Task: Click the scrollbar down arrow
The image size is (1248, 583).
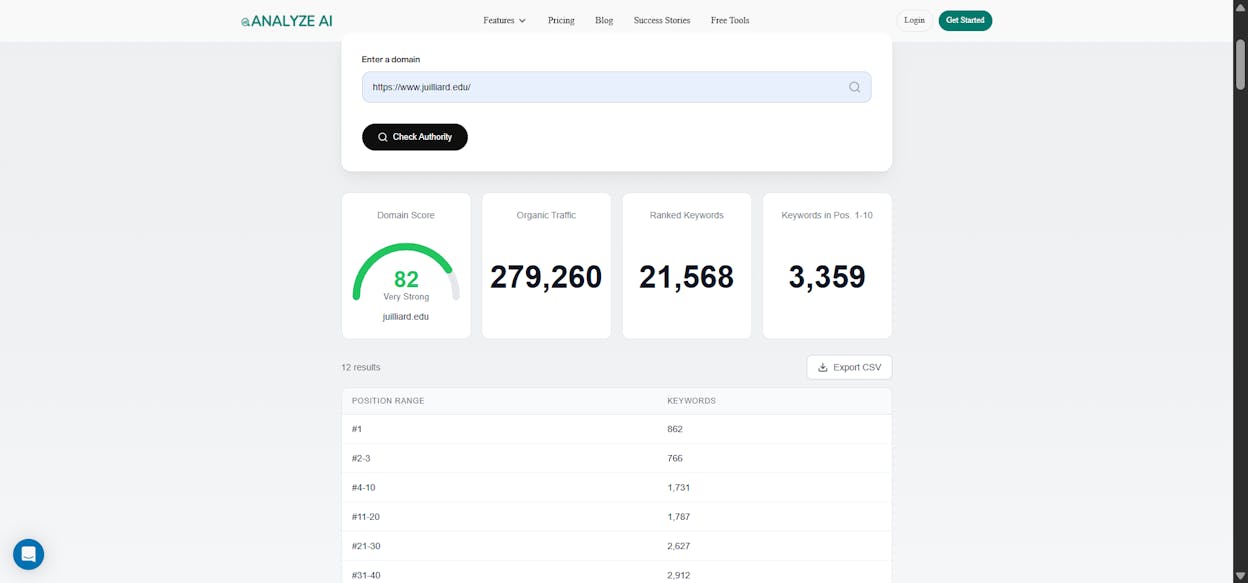Action: point(1240,576)
